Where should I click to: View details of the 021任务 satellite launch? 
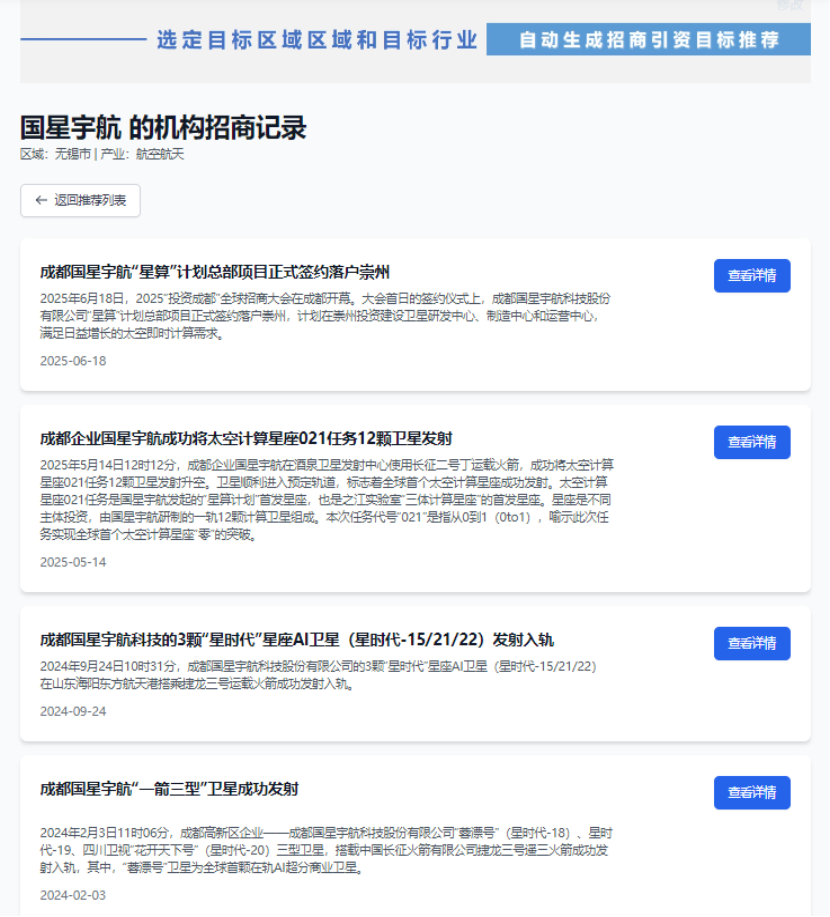[x=751, y=442]
